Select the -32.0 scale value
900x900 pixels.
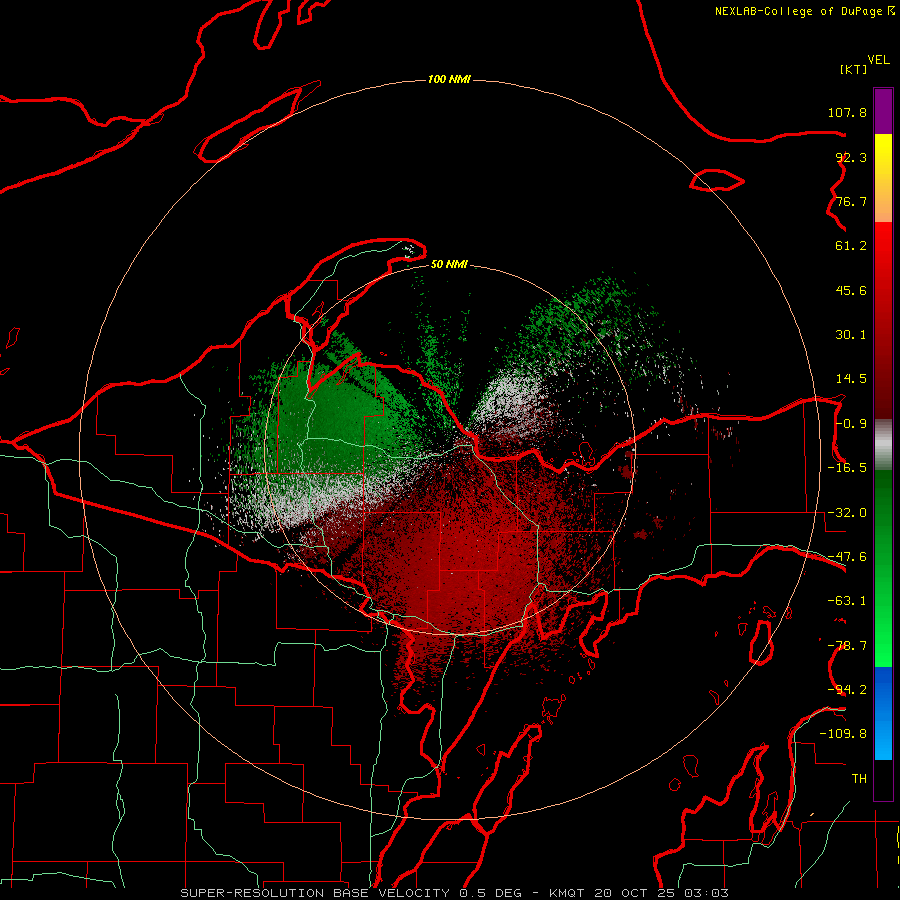[847, 513]
